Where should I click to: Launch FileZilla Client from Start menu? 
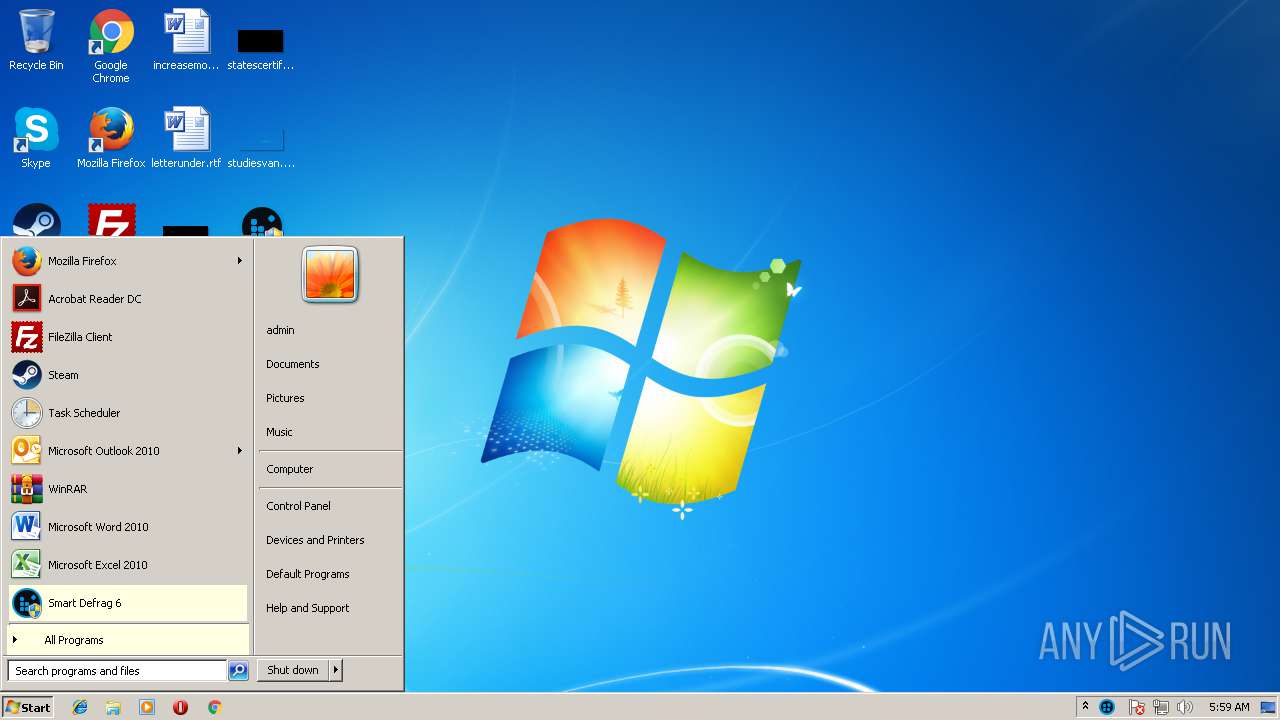tap(128, 337)
